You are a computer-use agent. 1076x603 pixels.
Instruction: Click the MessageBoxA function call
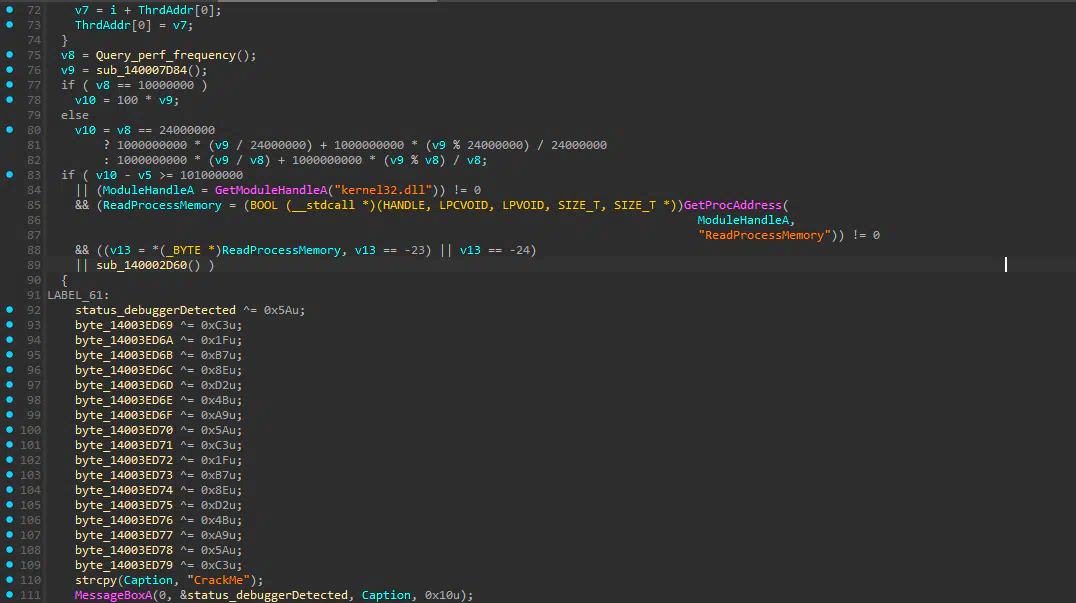coord(114,595)
